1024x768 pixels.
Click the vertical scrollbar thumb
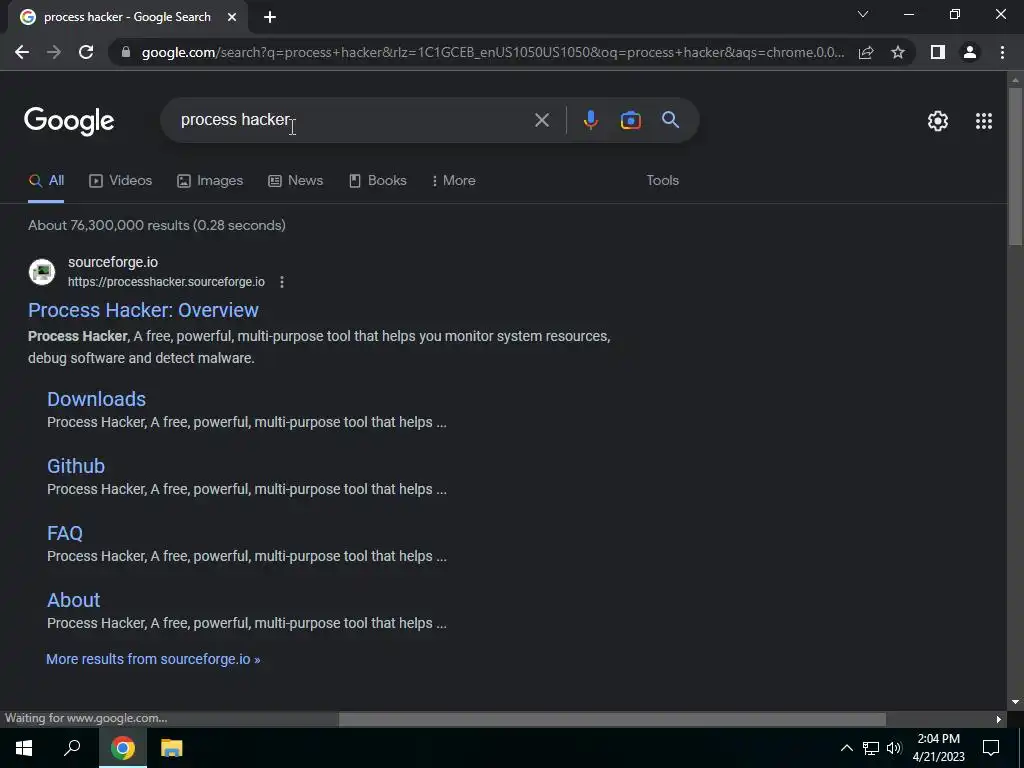tap(1015, 167)
